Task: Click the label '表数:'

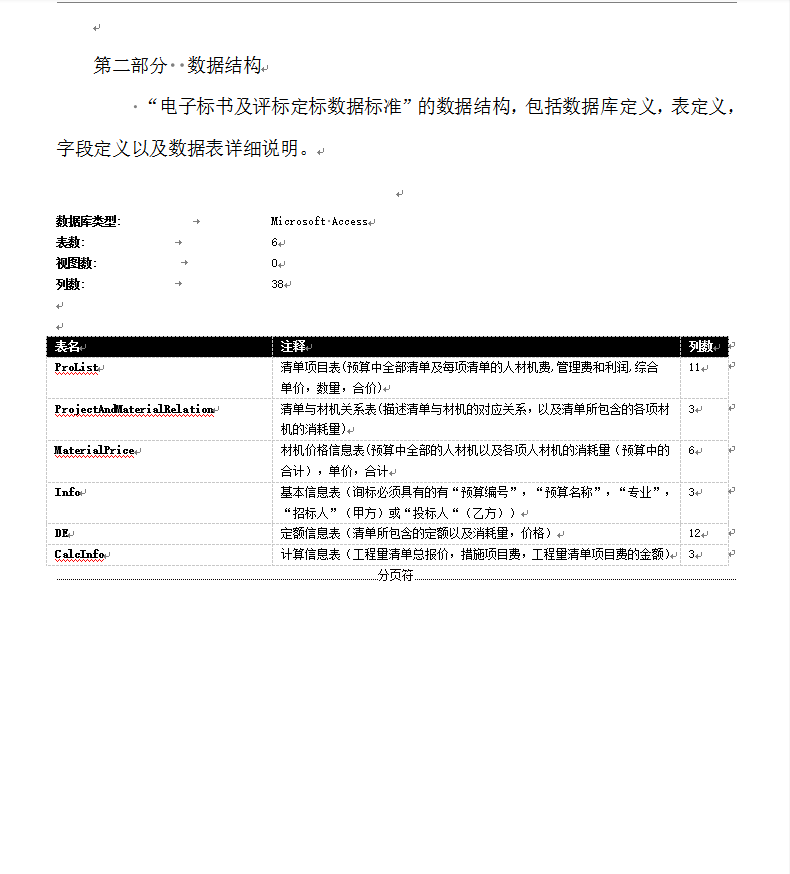Action: [x=70, y=242]
